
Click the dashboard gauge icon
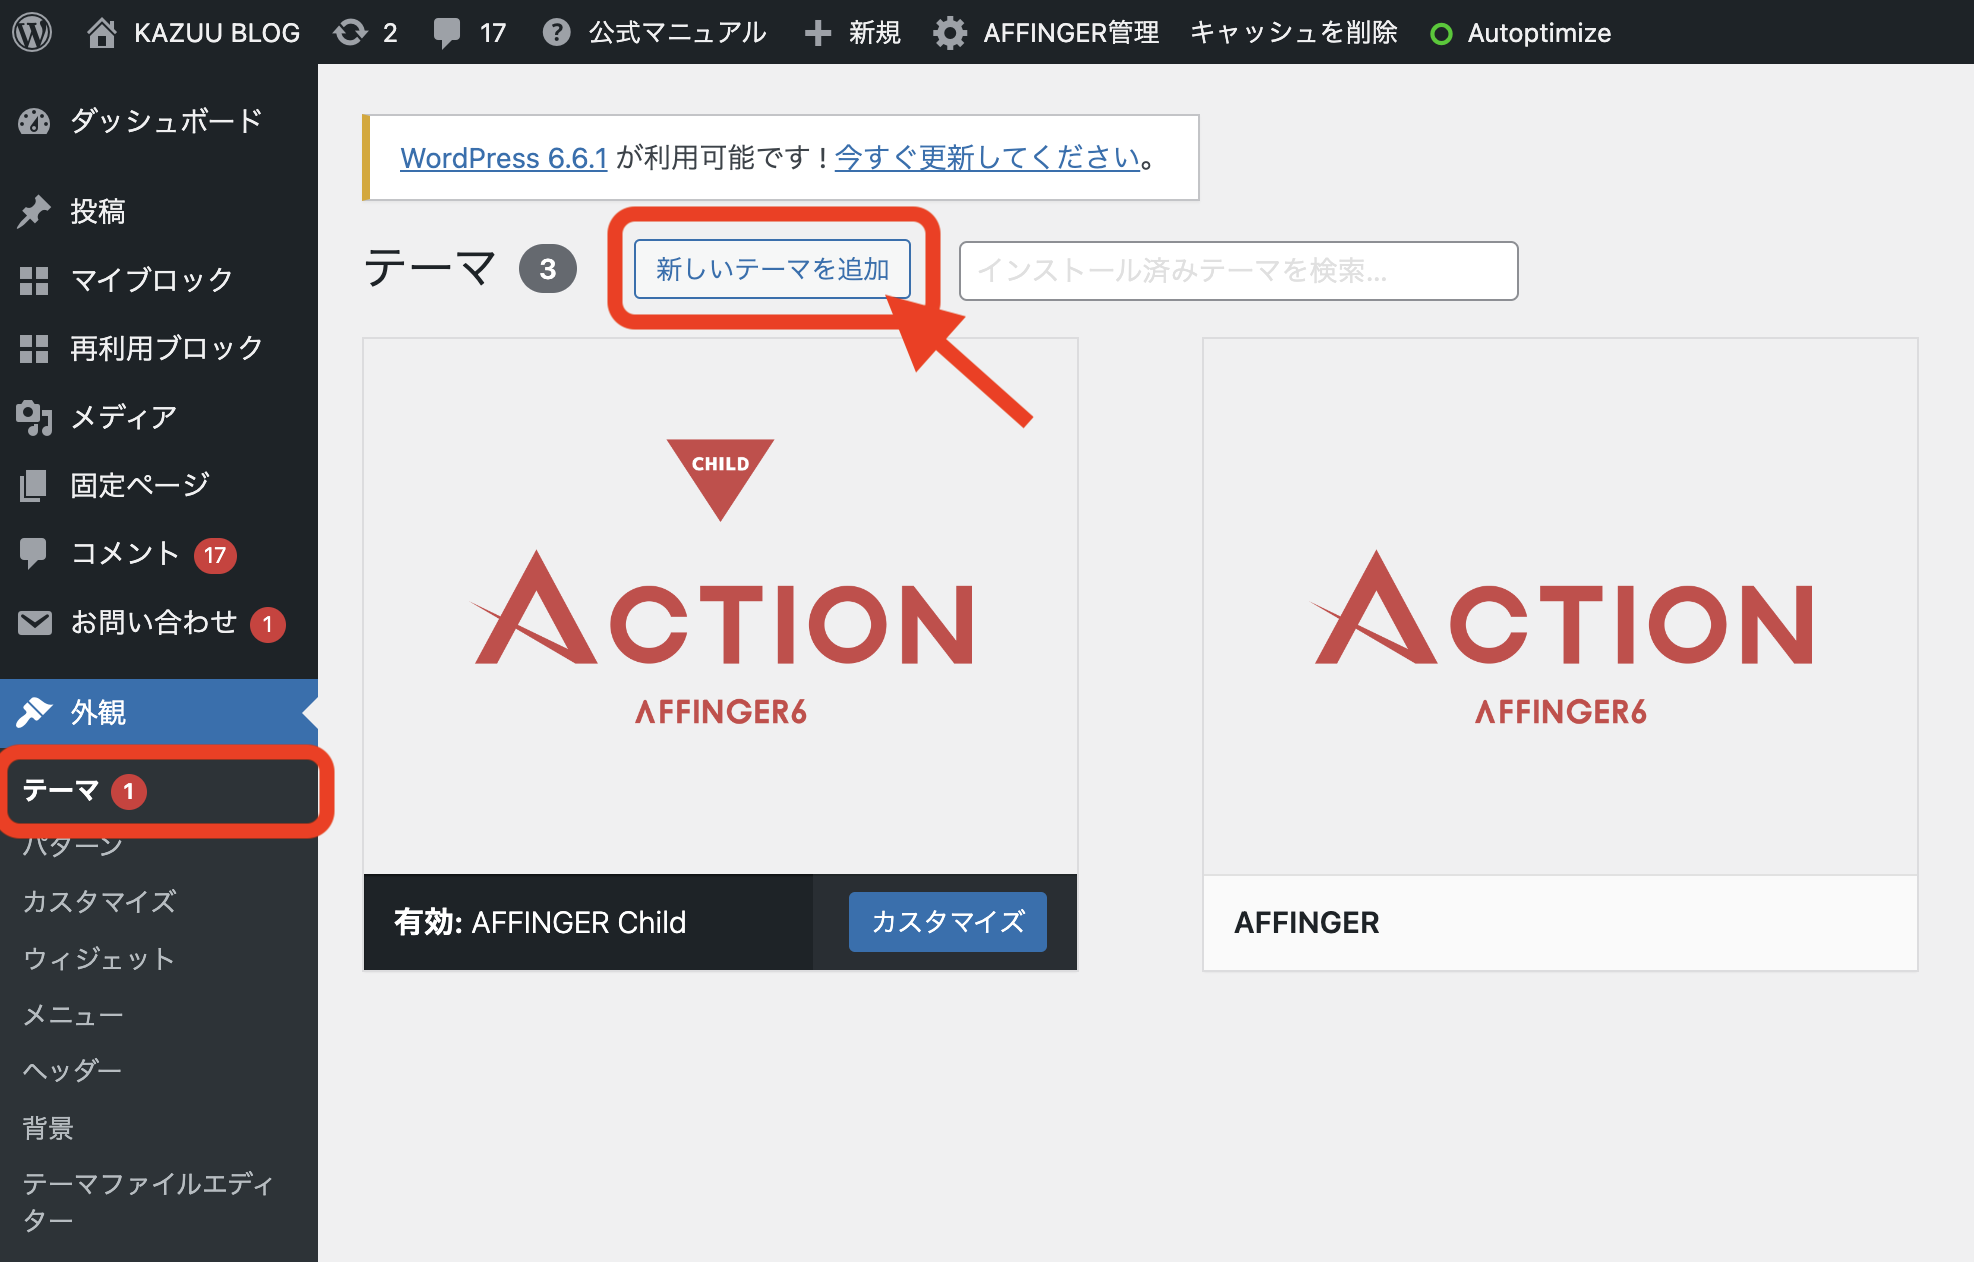click(34, 121)
